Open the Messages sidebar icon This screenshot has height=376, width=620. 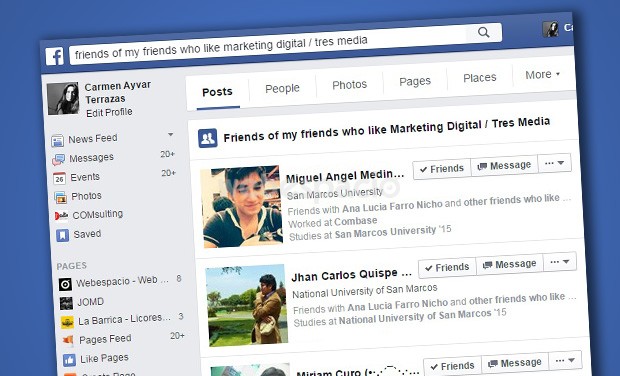[58, 159]
